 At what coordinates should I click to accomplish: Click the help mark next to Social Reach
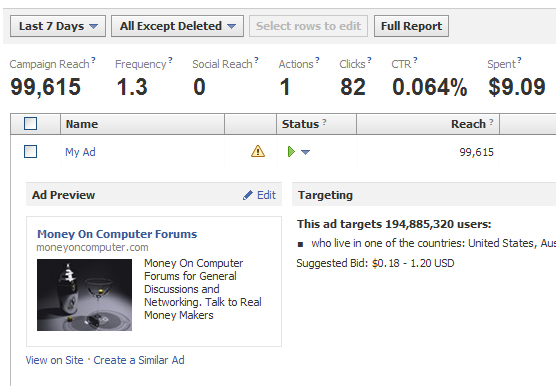coord(256,60)
